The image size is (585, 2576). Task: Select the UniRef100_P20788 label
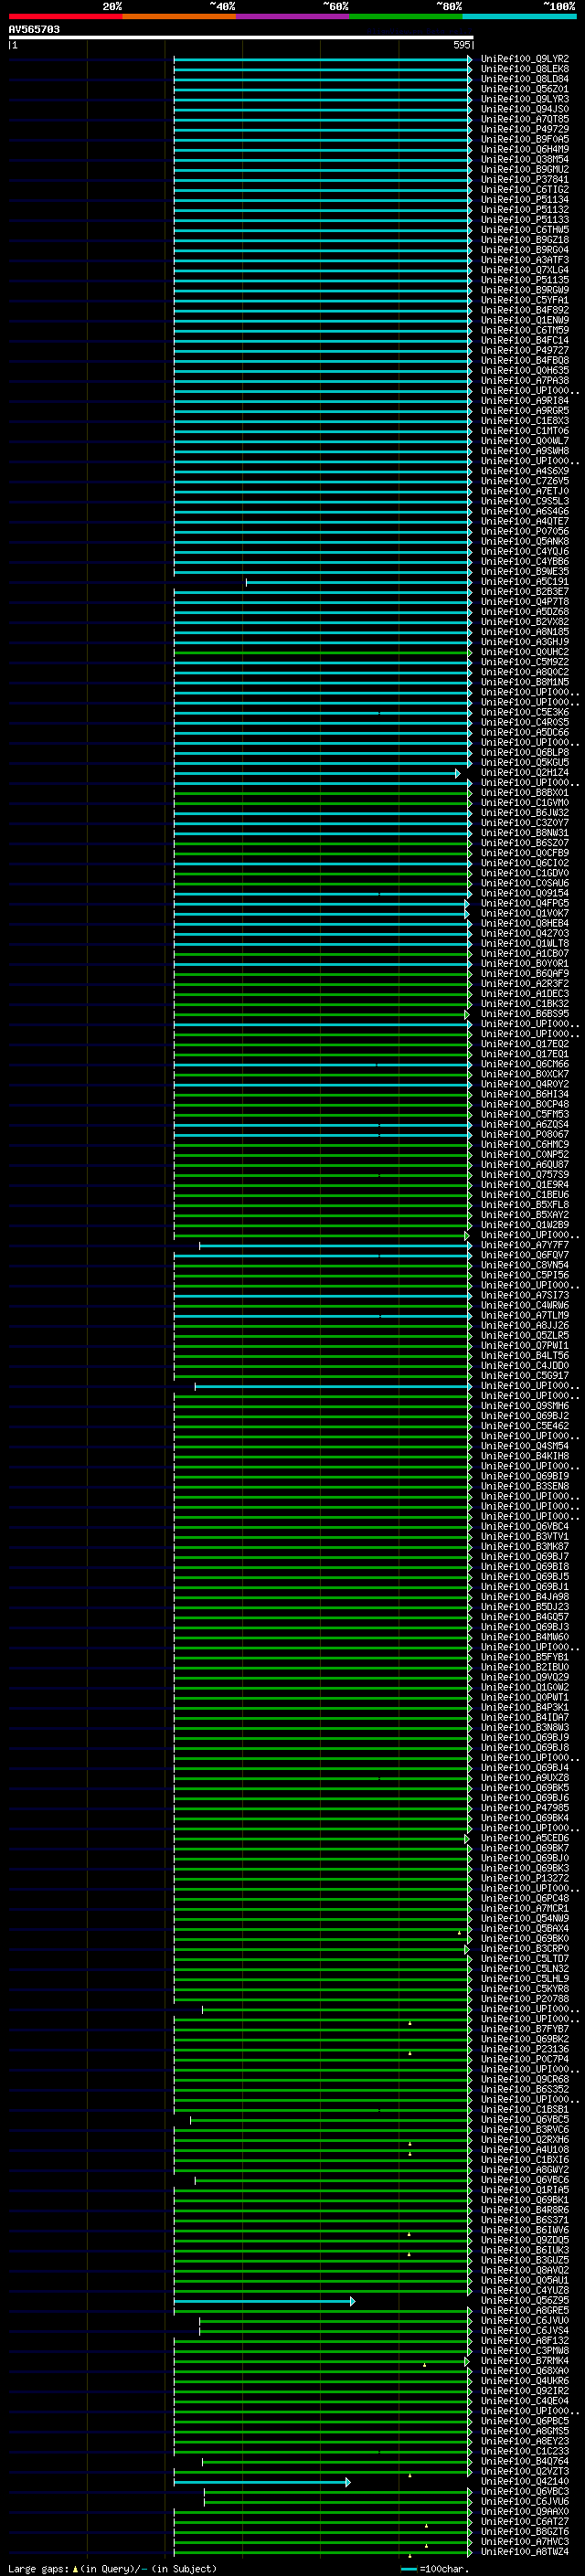[x=524, y=2000]
